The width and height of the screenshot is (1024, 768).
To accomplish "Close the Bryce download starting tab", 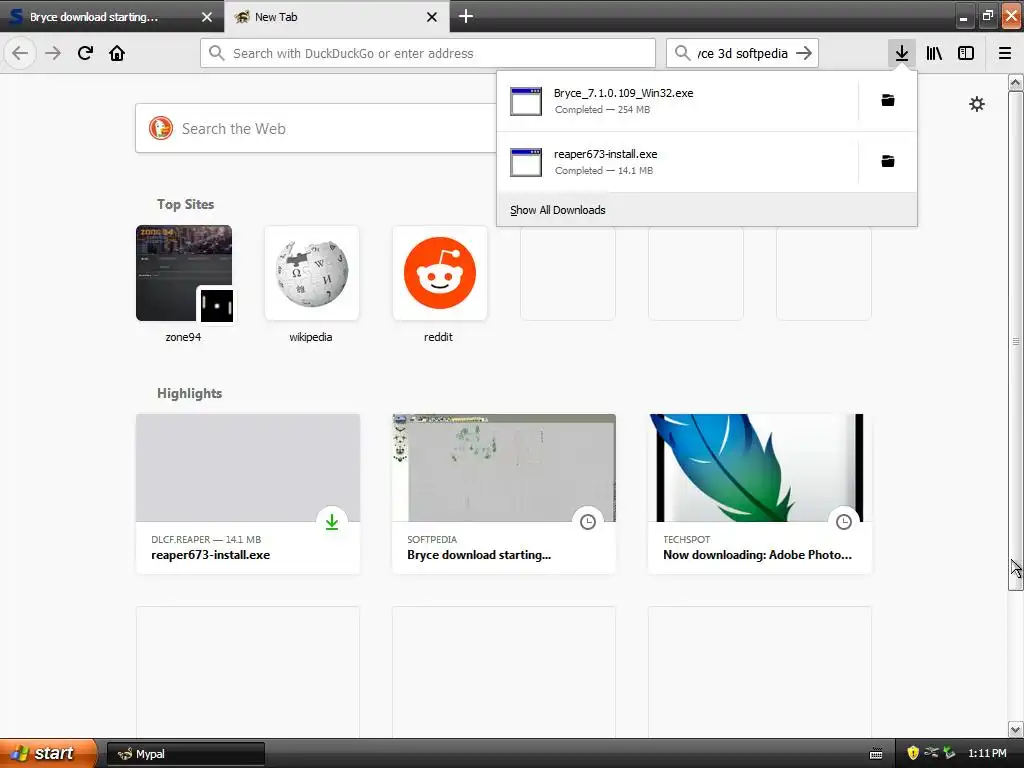I will [206, 17].
